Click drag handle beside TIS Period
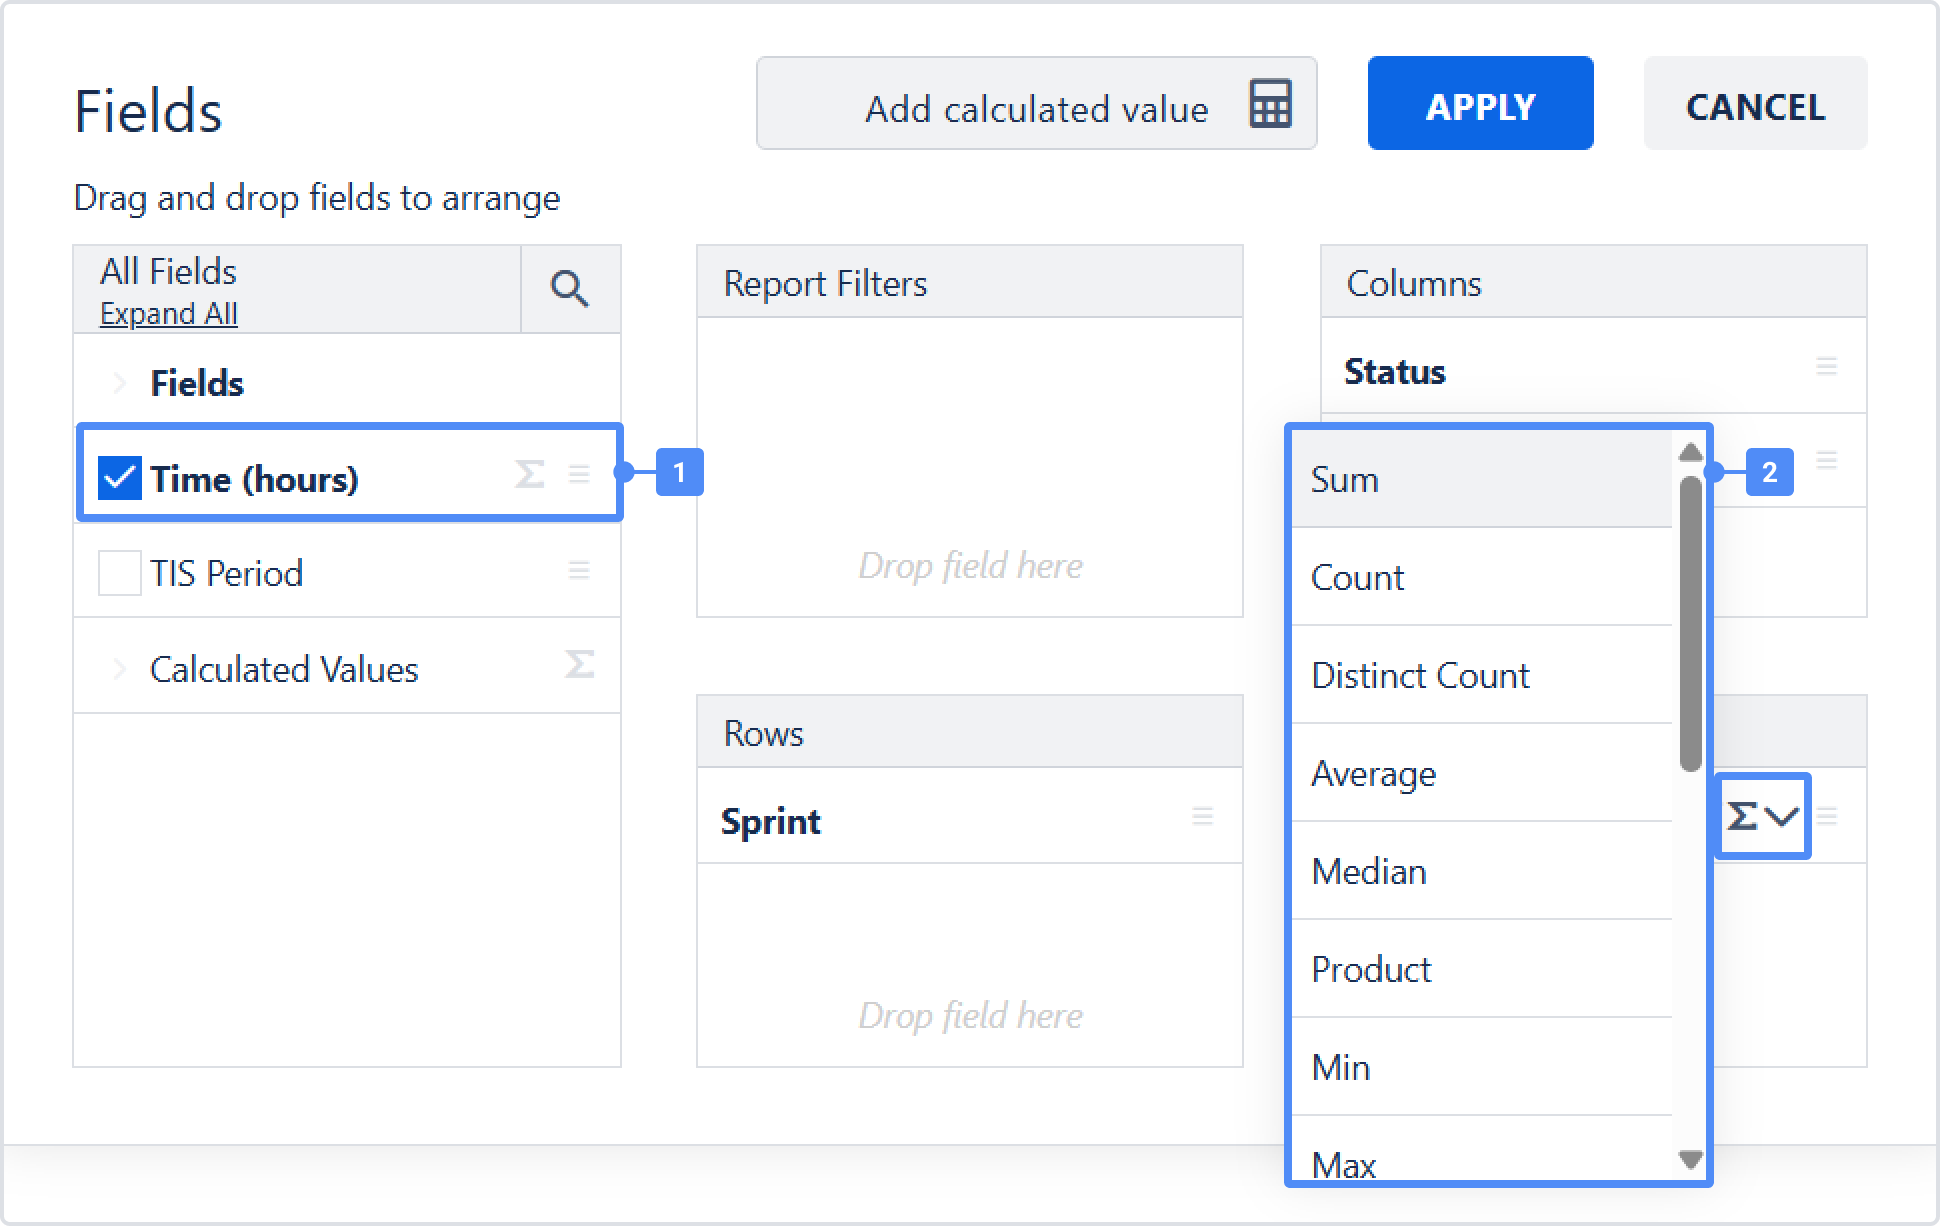1940x1226 pixels. click(579, 570)
